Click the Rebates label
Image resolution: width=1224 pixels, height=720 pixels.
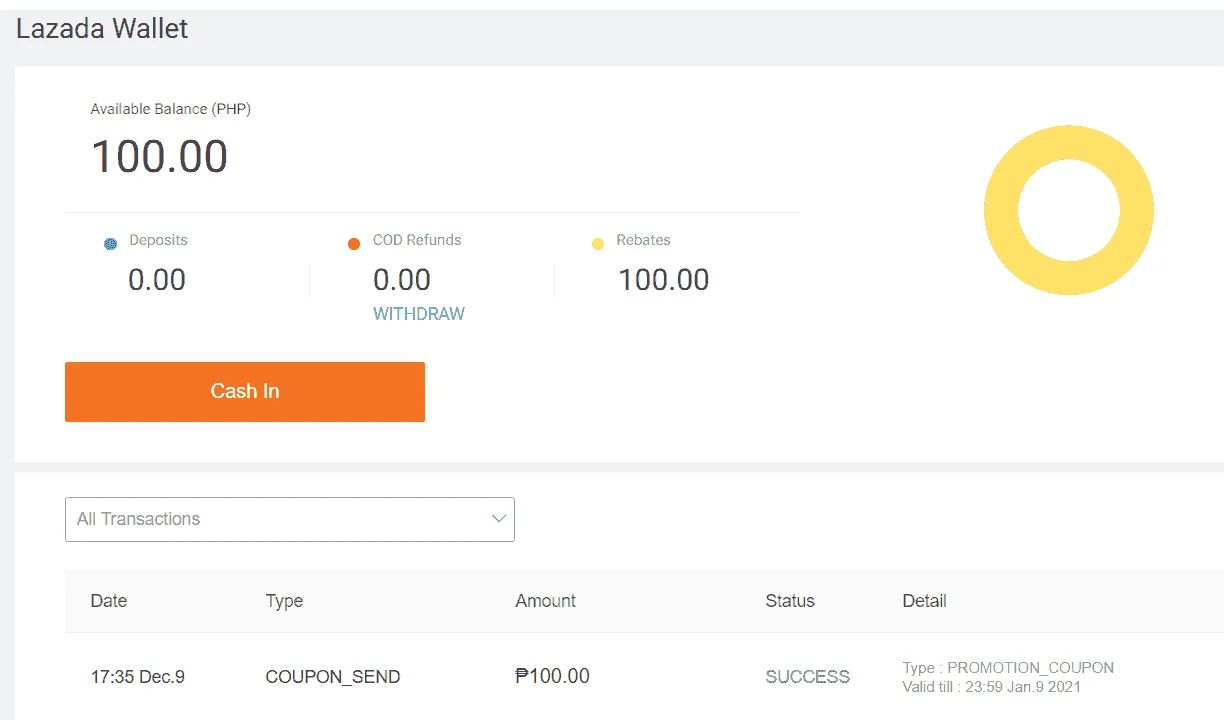click(x=643, y=240)
